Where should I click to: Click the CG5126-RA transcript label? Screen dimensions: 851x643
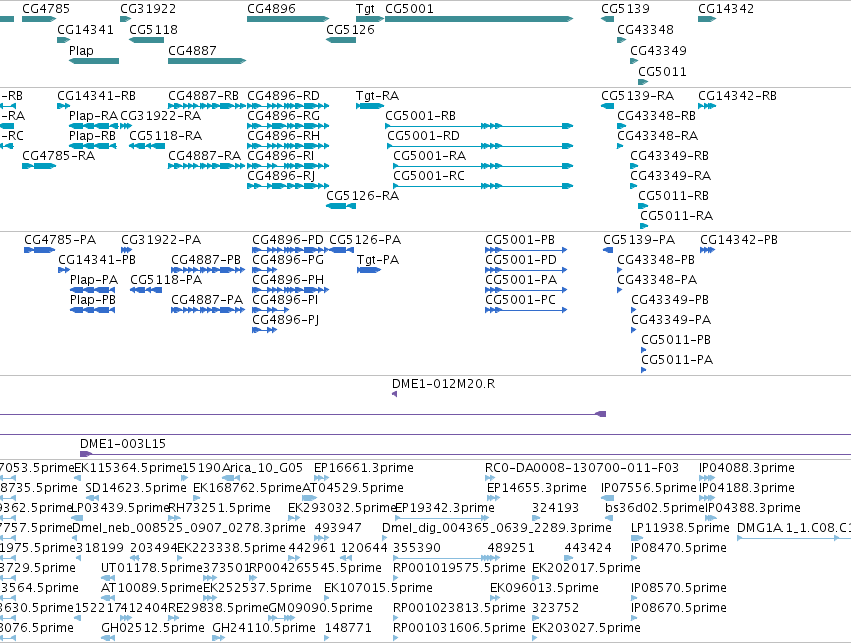363,196
